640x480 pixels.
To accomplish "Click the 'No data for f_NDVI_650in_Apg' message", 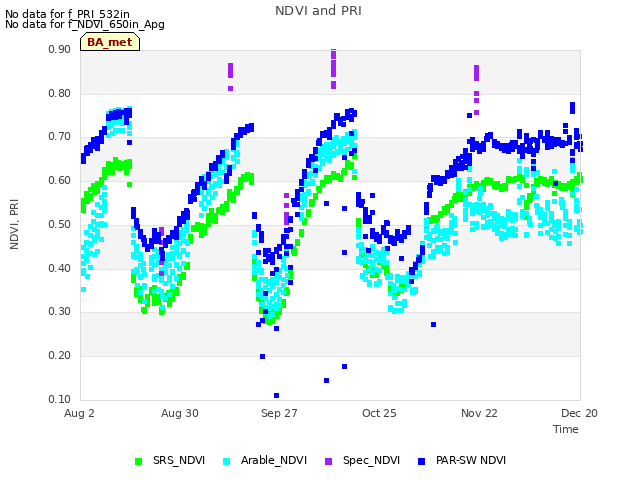I will coord(85,24).
